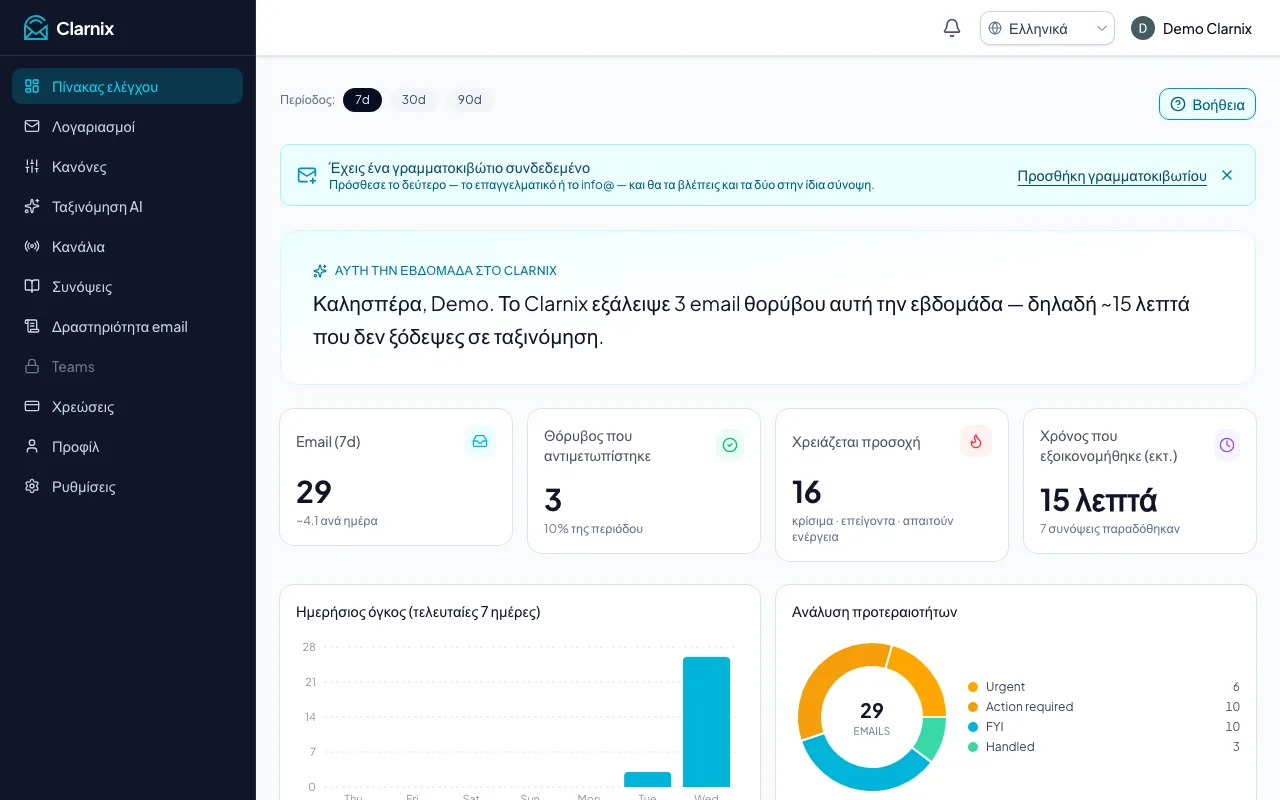Open the Demo Clarnix user menu
This screenshot has width=1280, height=800.
coord(1191,28)
